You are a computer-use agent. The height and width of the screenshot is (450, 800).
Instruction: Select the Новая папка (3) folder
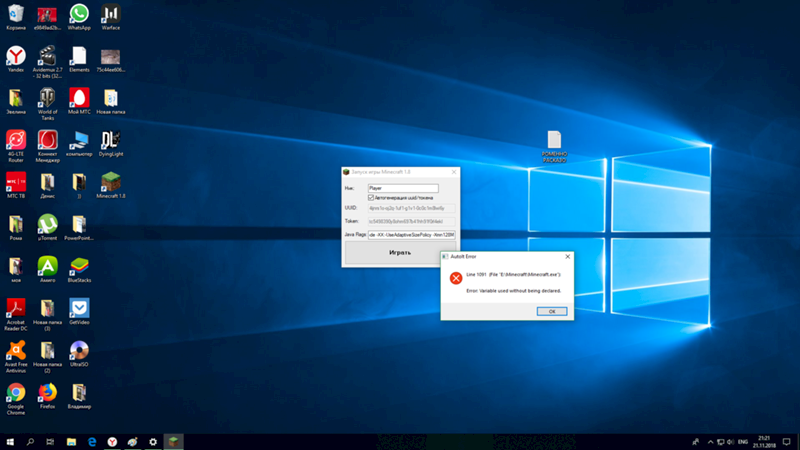pyautogui.click(x=47, y=314)
